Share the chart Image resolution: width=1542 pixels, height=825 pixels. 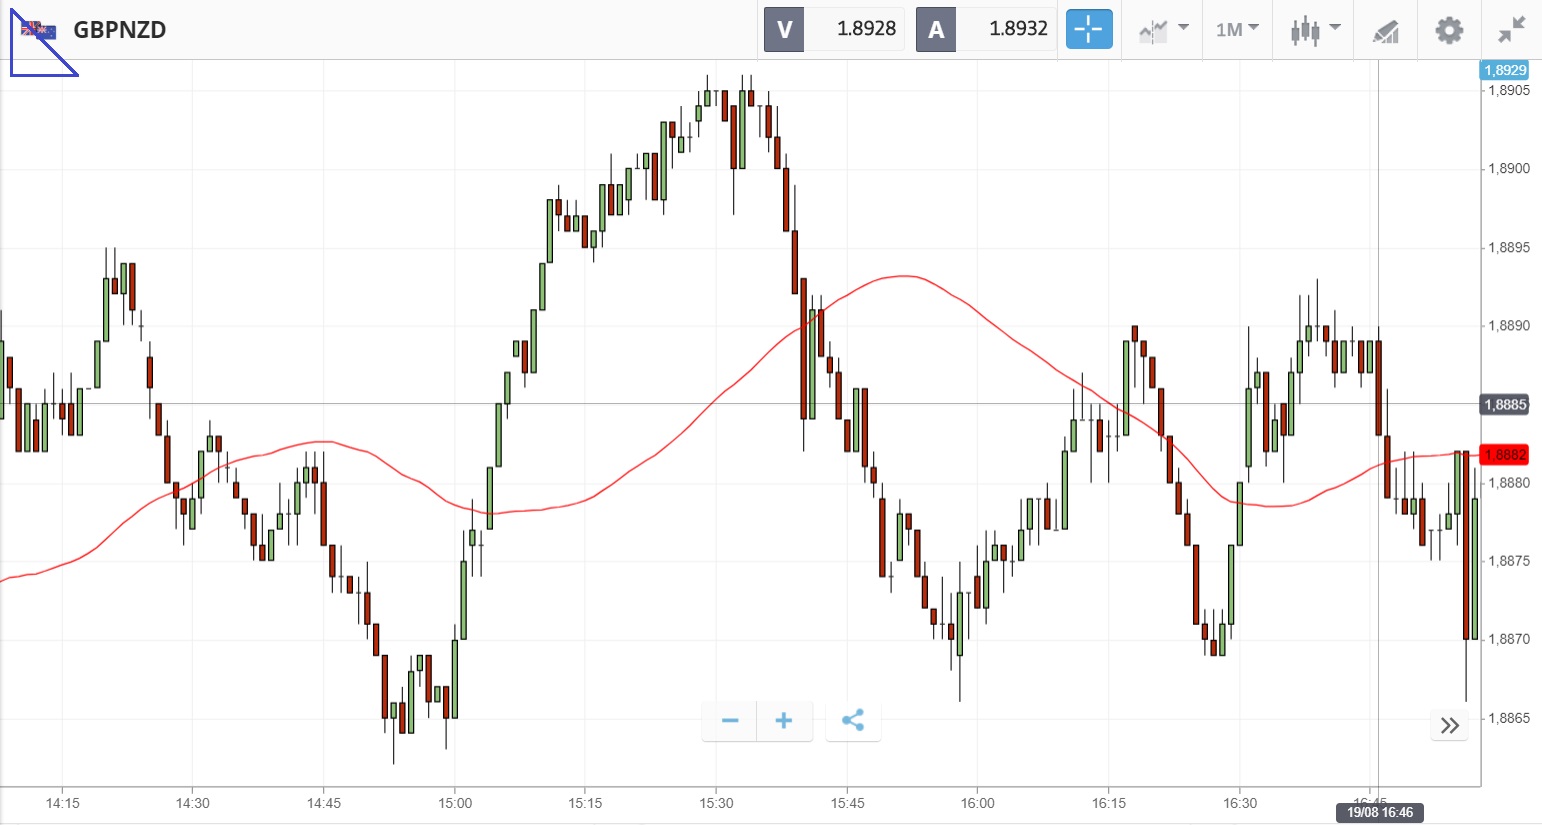(853, 721)
